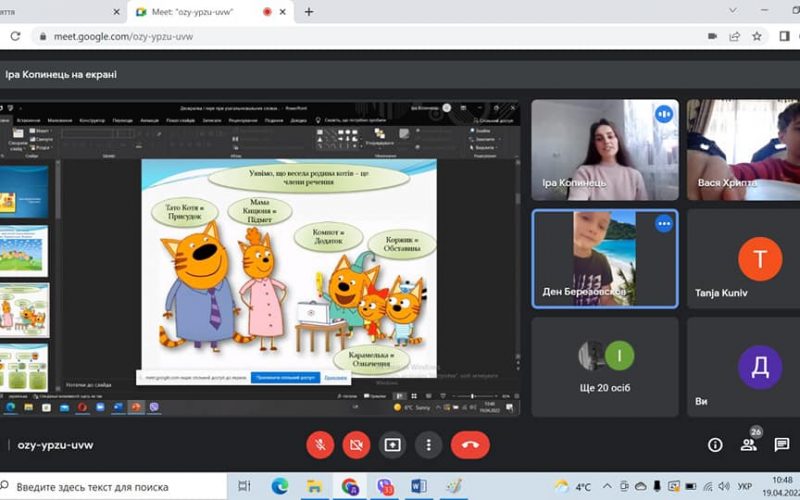
Task: Toggle the camera on/off button
Action: (356, 445)
